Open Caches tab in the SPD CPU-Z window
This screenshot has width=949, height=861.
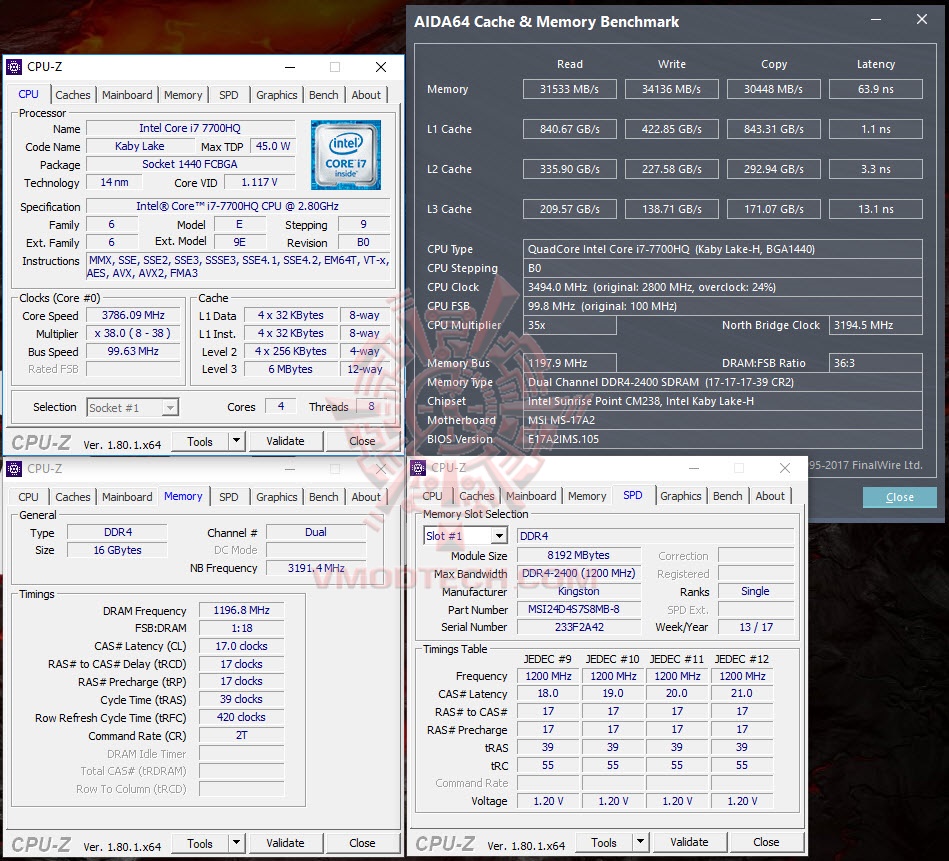477,496
